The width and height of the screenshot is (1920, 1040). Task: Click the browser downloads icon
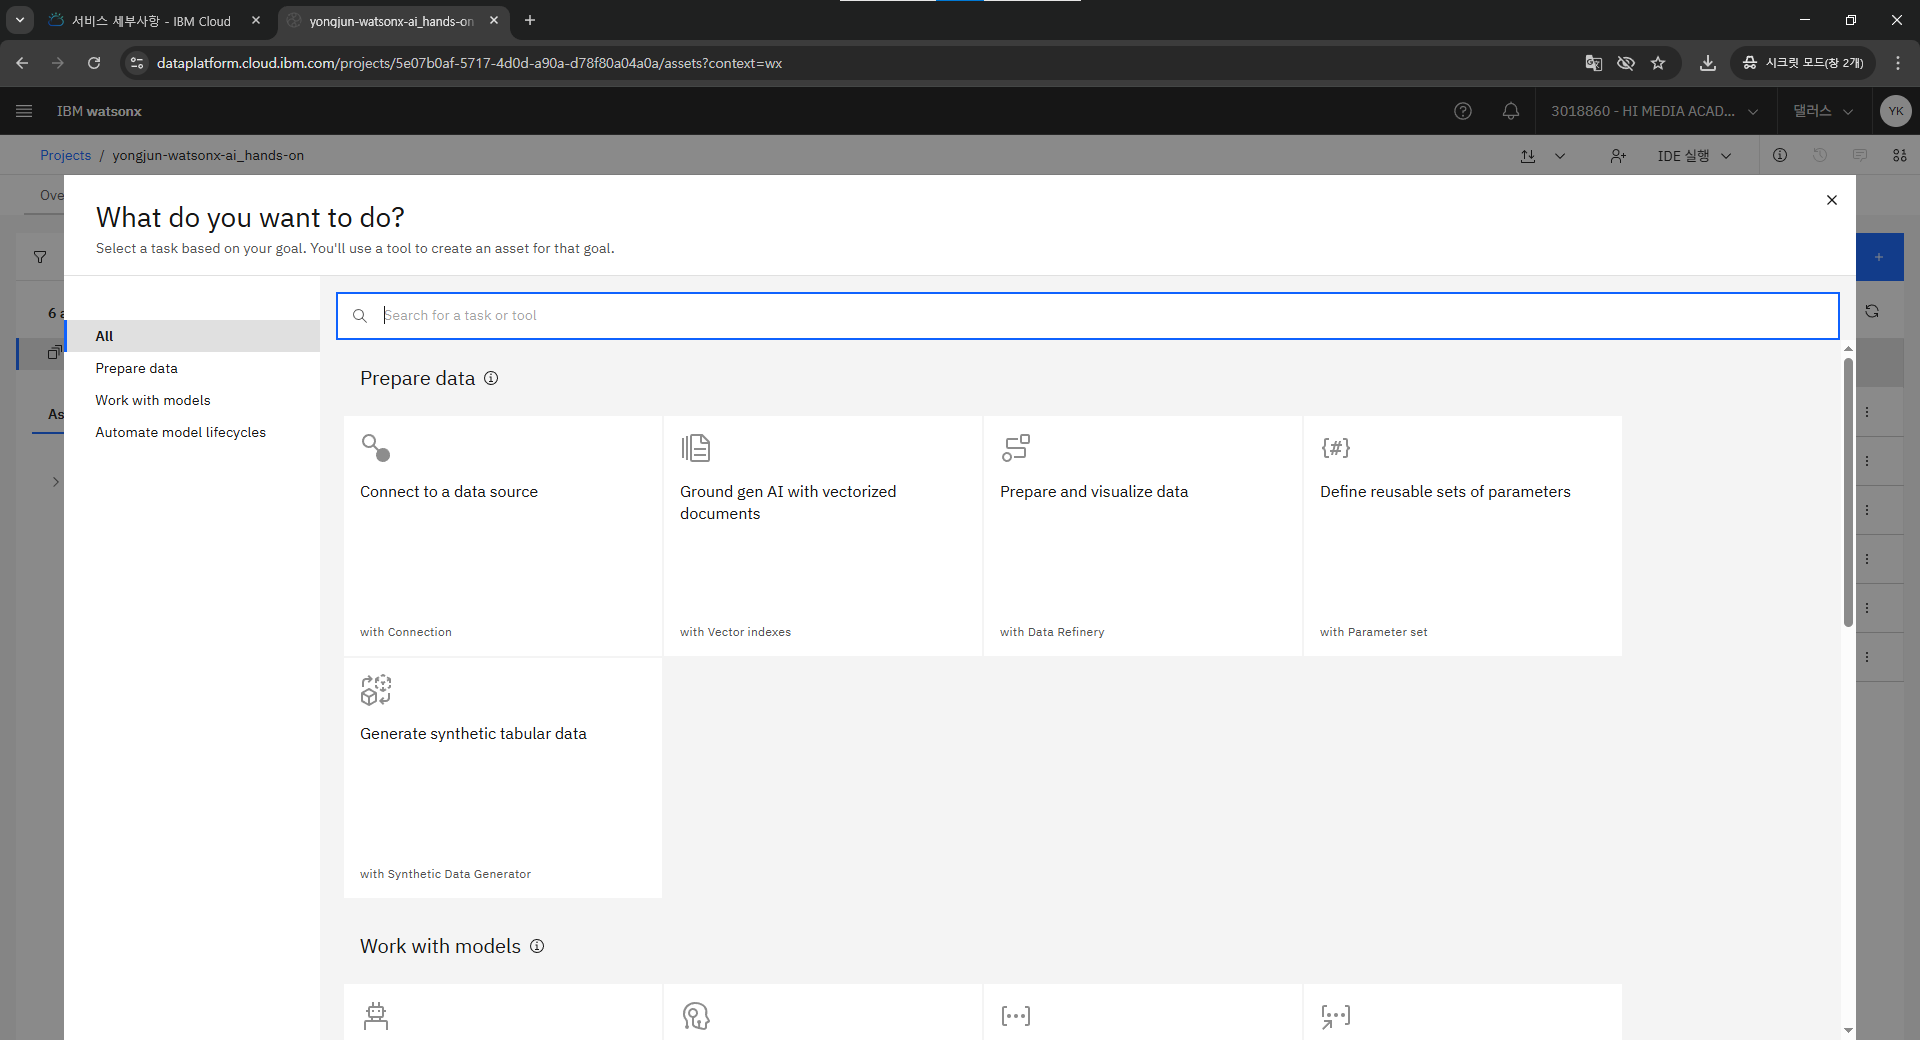1708,63
